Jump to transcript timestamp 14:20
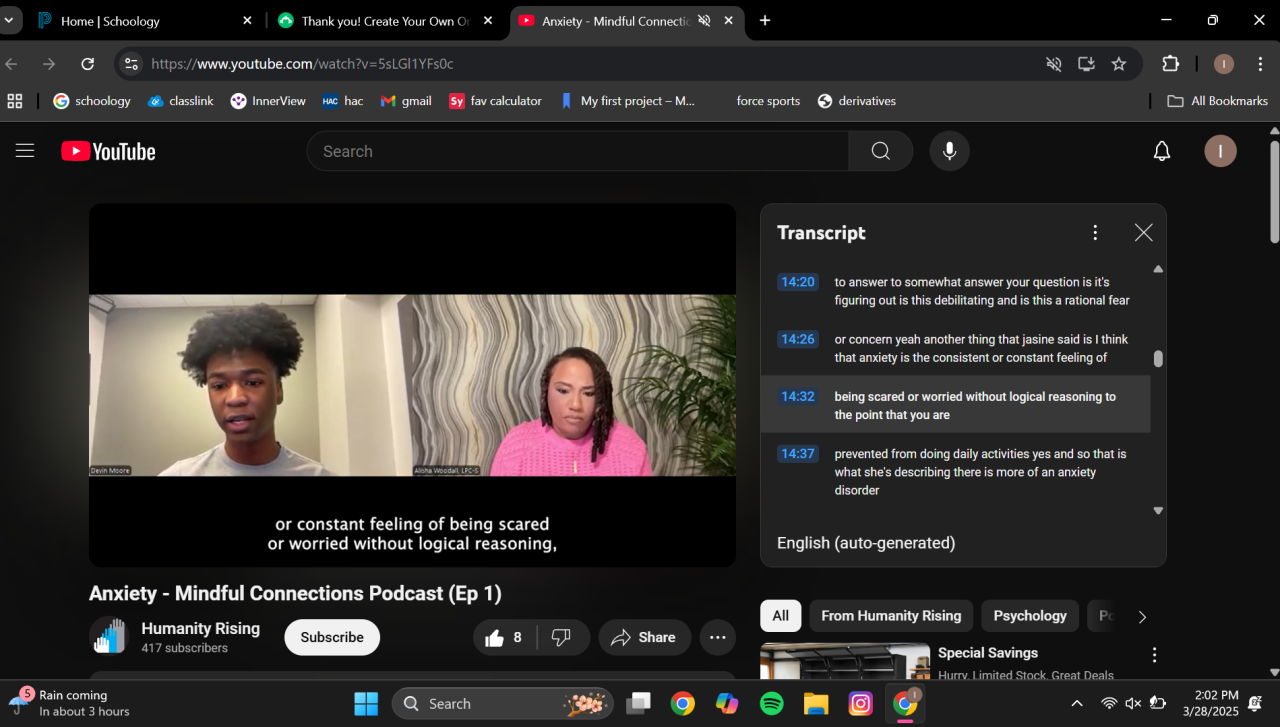Image resolution: width=1280 pixels, height=727 pixels. [x=798, y=282]
